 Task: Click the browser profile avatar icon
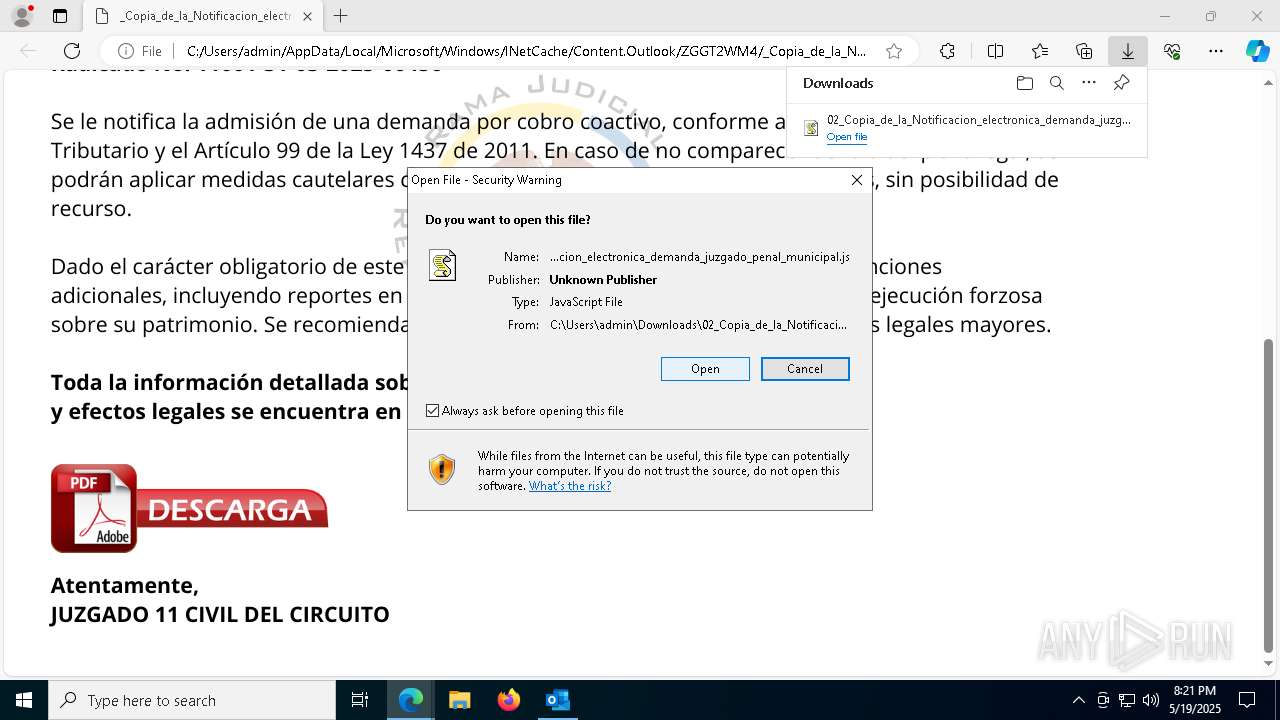click(x=22, y=16)
